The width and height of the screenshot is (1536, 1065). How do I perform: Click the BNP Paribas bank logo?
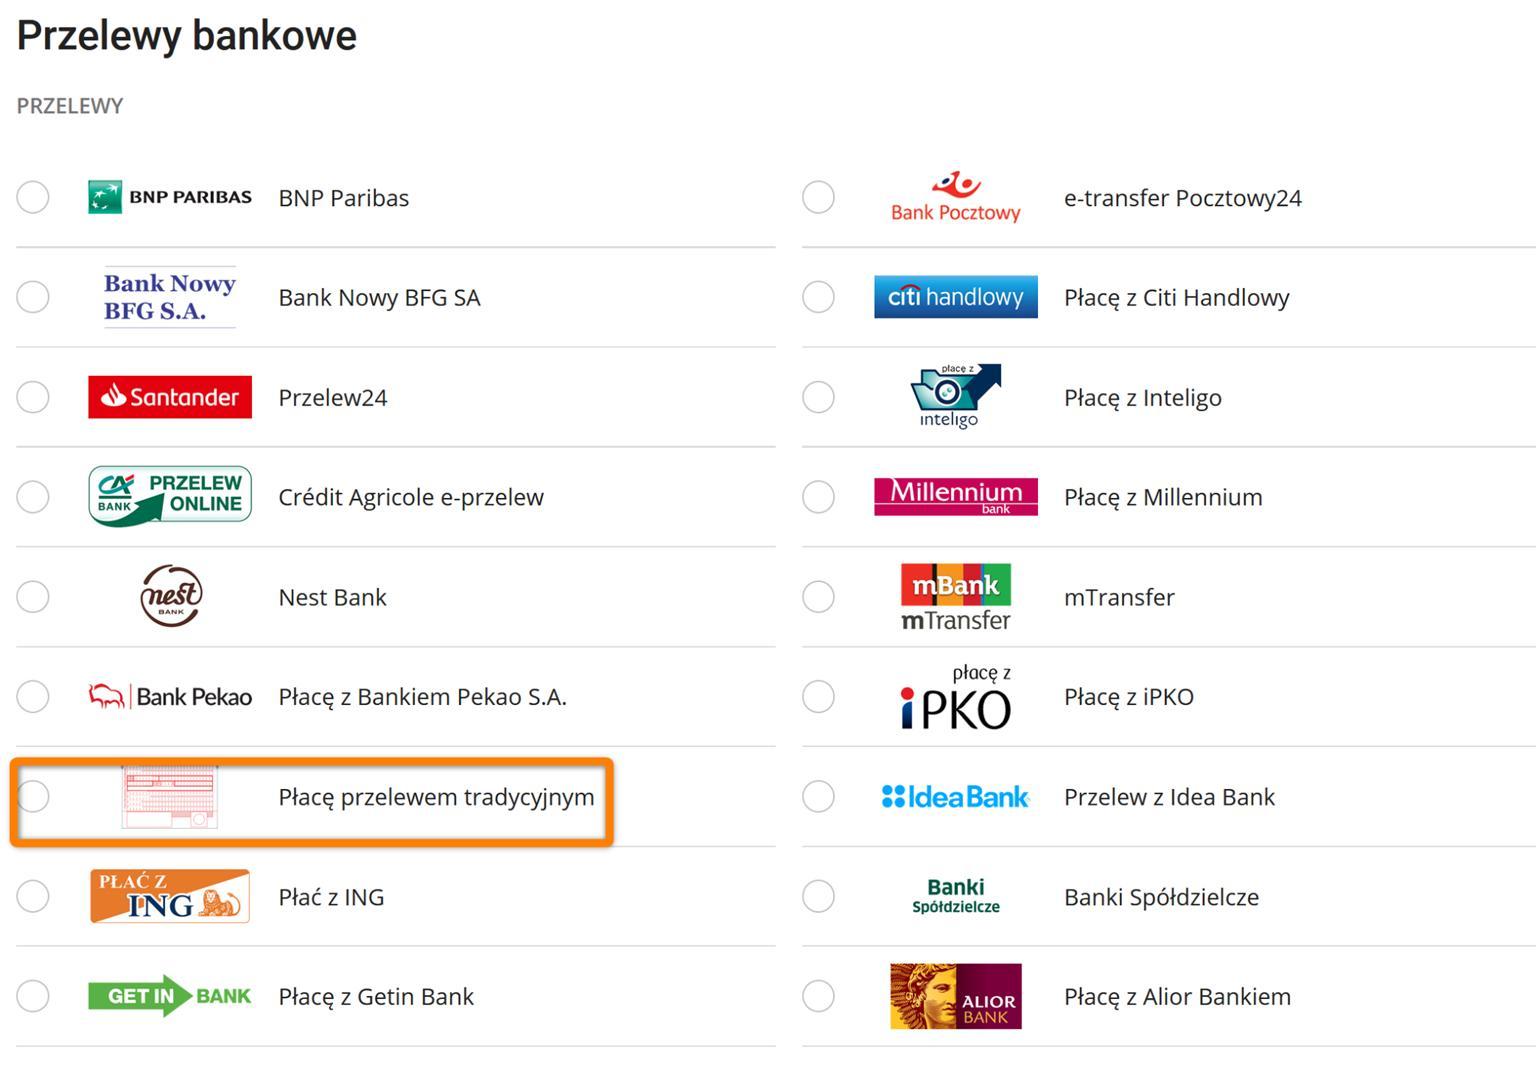170,197
